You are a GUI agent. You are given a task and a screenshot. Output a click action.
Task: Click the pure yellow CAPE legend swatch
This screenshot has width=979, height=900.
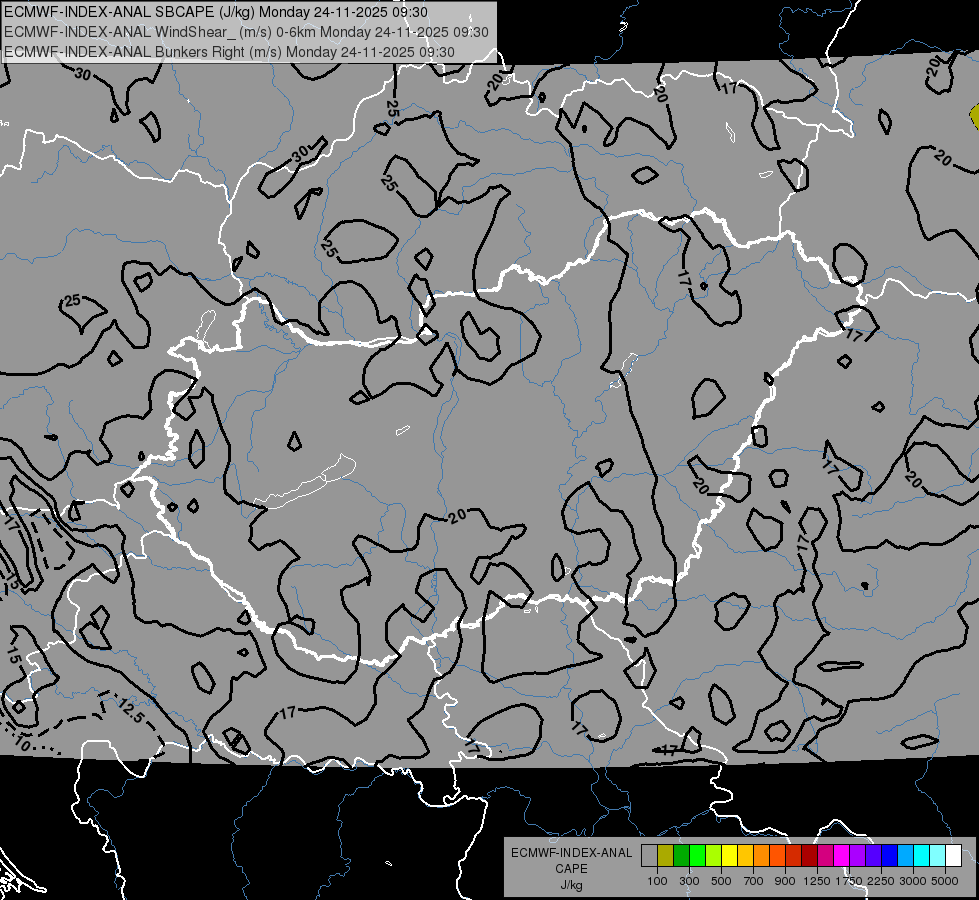[x=729, y=855]
